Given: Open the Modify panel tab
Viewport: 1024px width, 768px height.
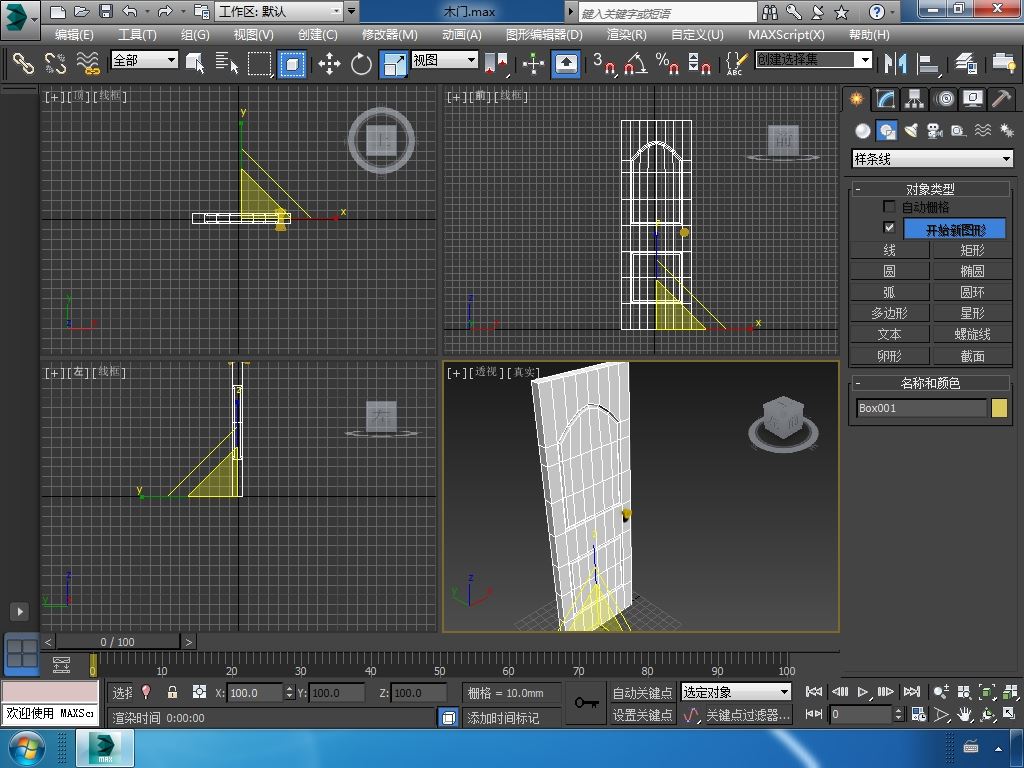Looking at the screenshot, I should 885,99.
